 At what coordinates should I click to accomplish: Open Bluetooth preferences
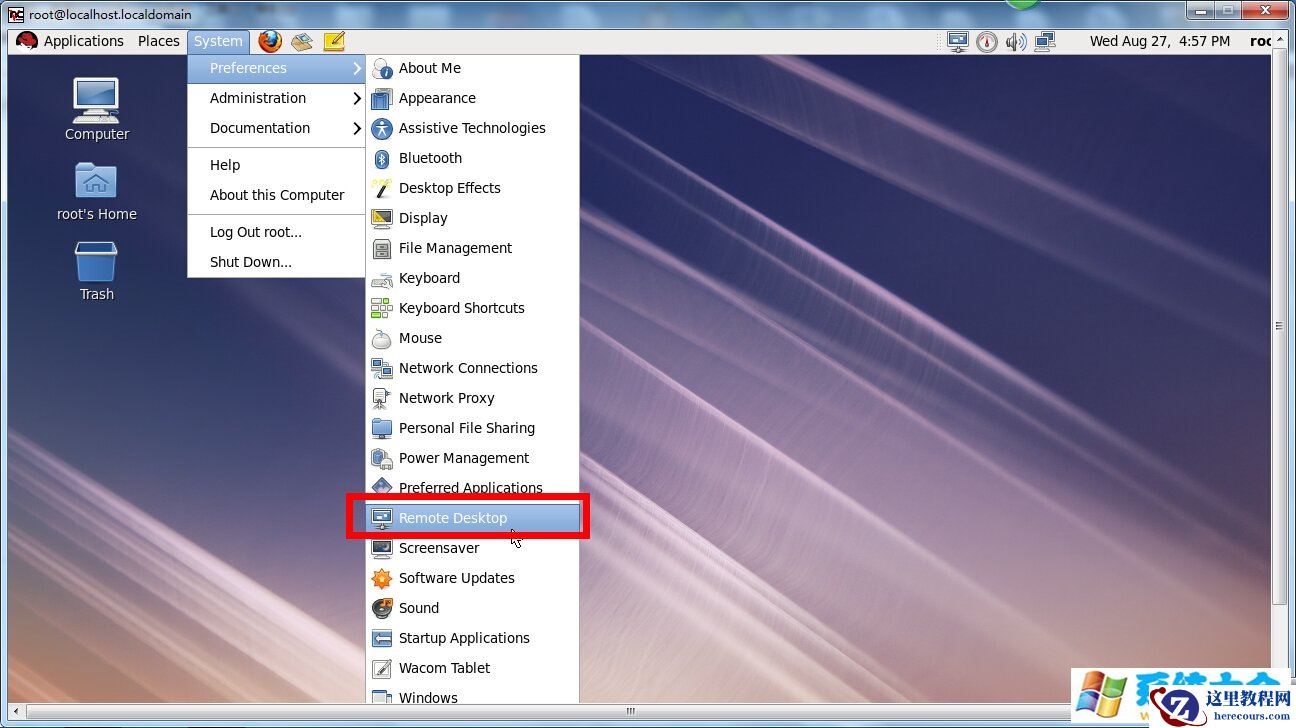coord(473,158)
